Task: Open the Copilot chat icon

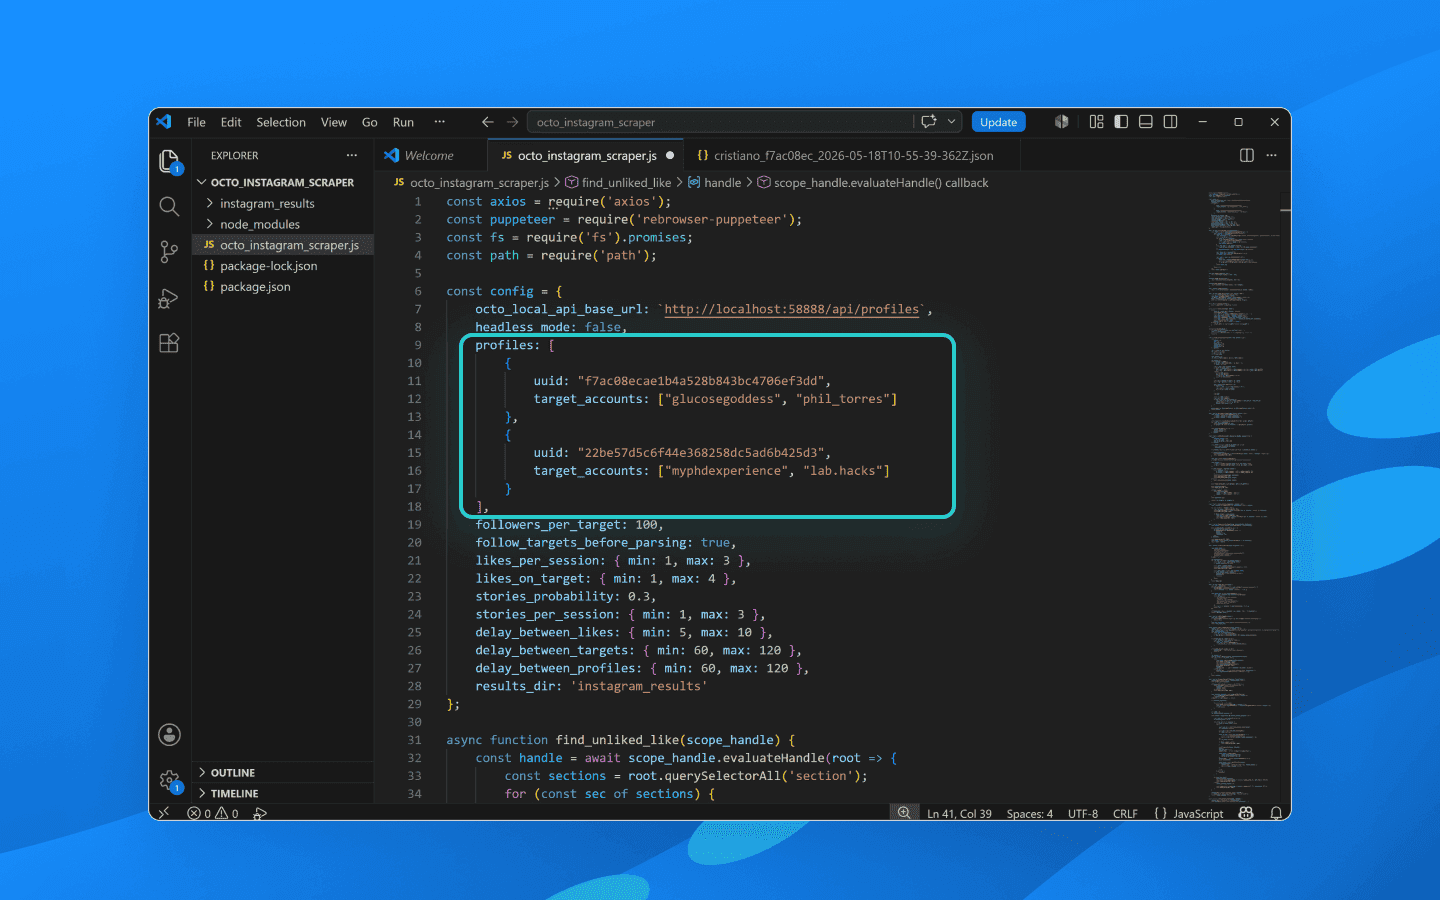Action: tap(929, 122)
